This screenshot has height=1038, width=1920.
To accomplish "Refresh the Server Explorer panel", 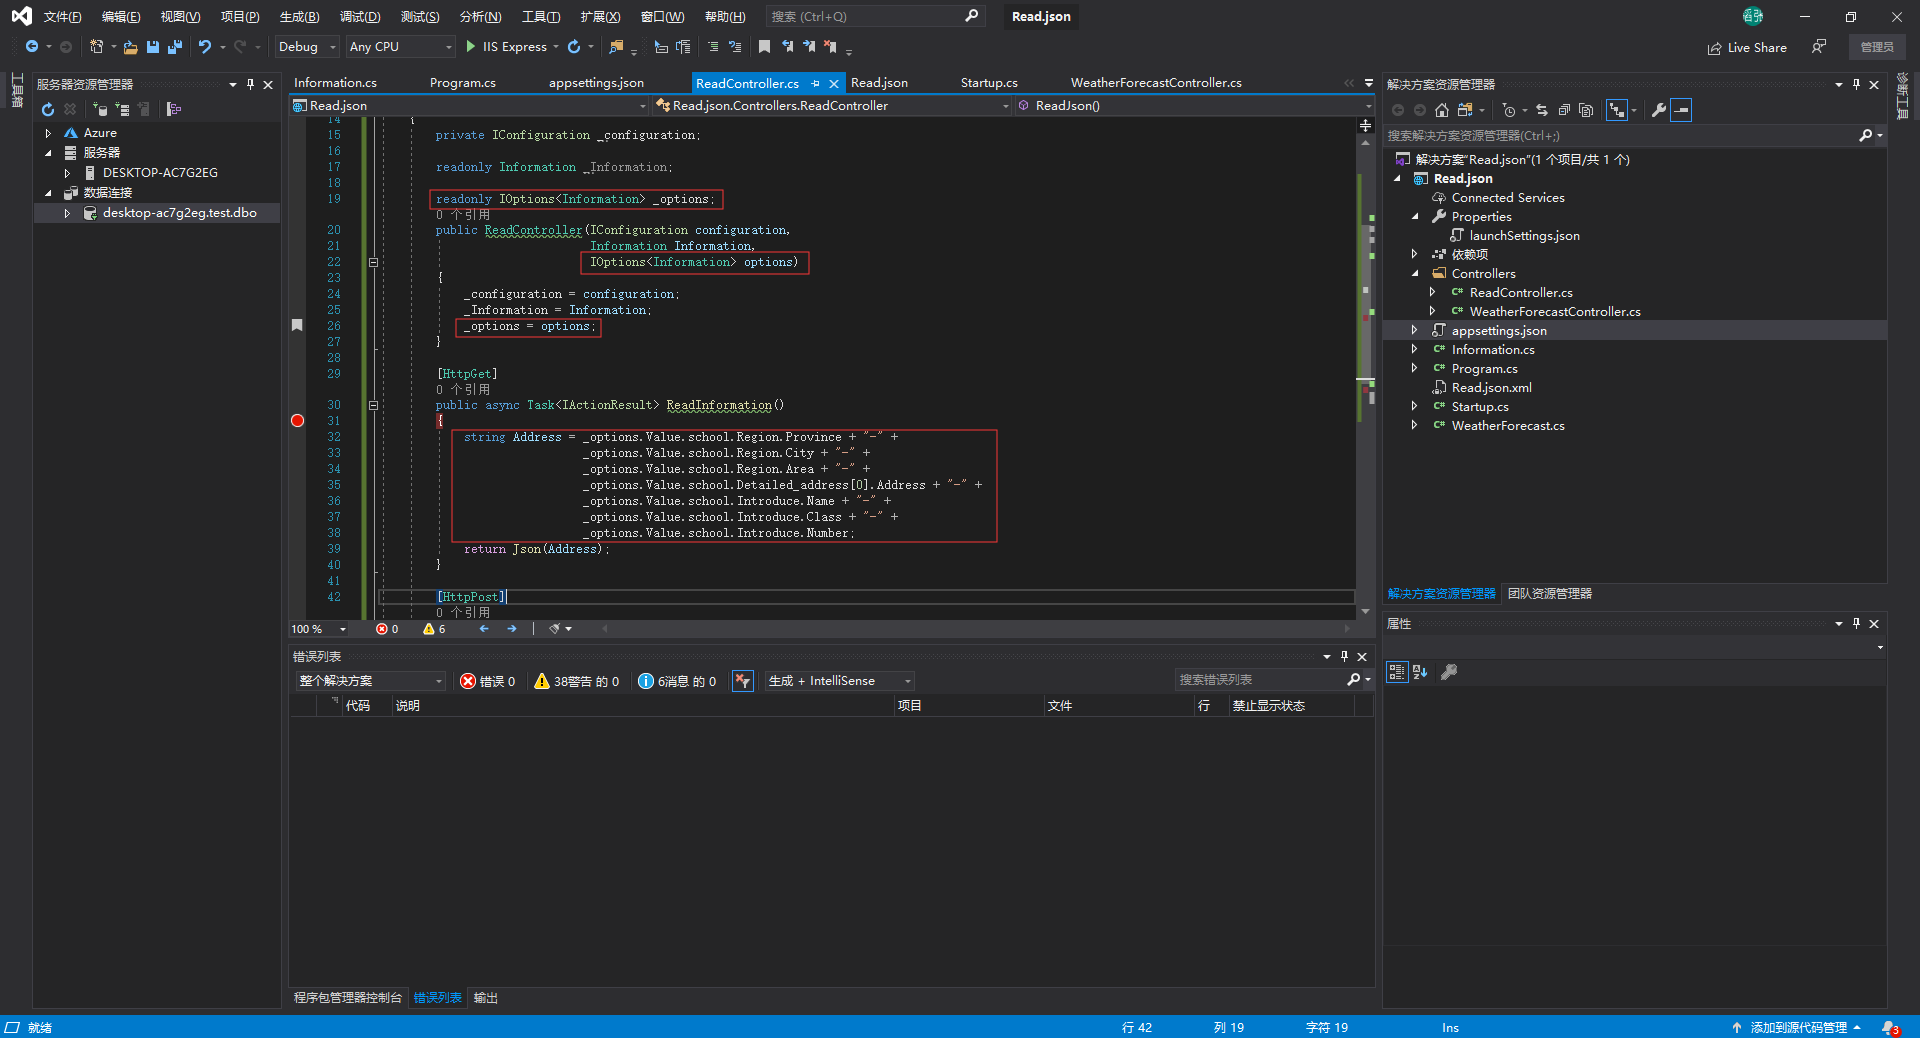I will click(x=47, y=110).
